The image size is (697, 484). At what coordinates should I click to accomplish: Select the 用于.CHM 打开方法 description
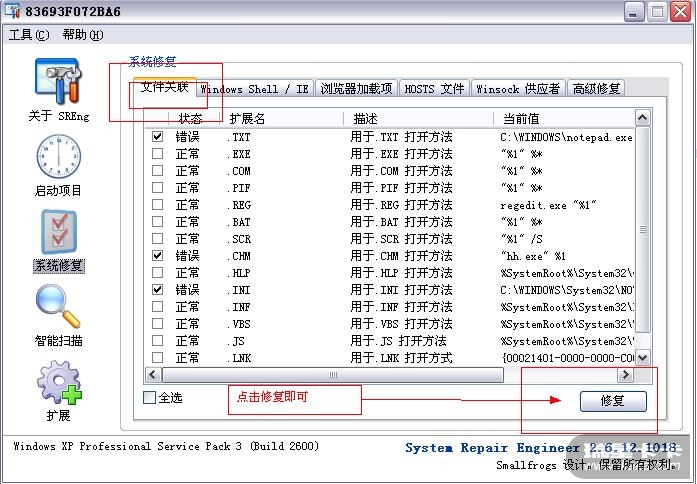tap(401, 256)
